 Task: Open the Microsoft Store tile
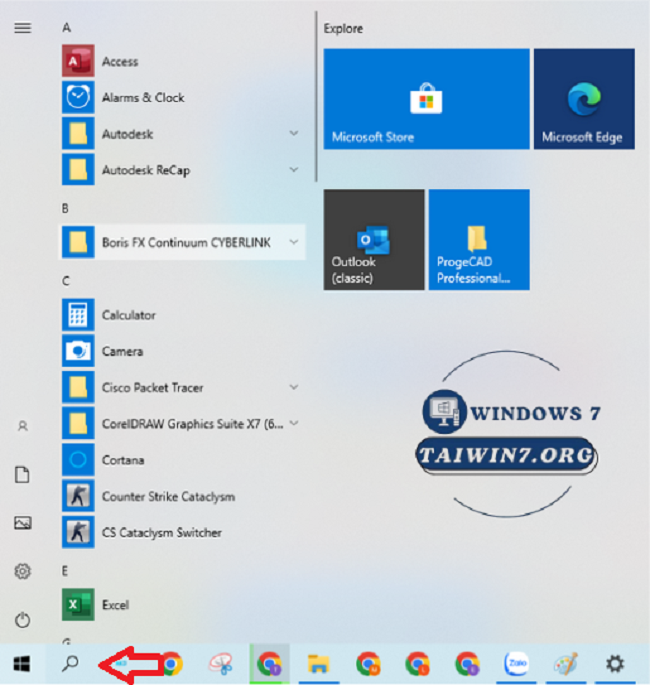426,99
